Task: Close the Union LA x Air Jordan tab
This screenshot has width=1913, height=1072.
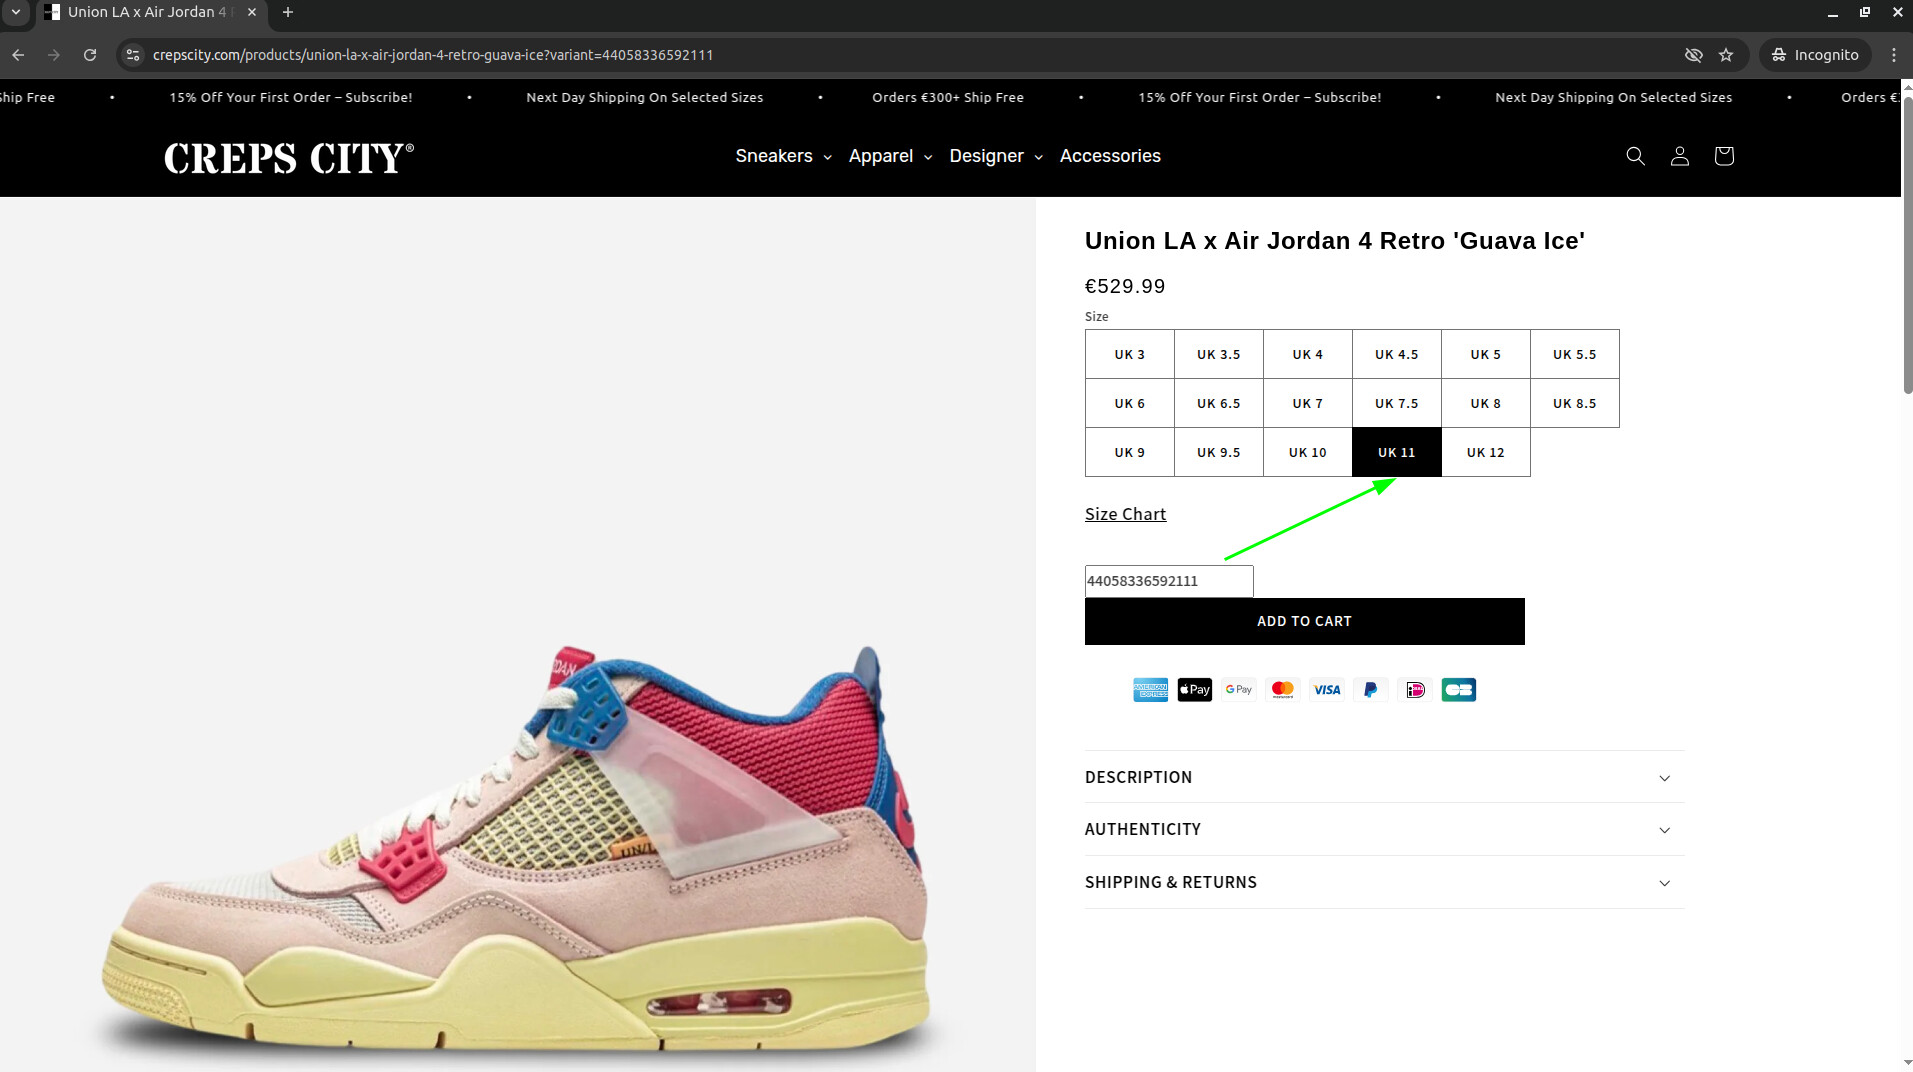Action: [x=252, y=13]
